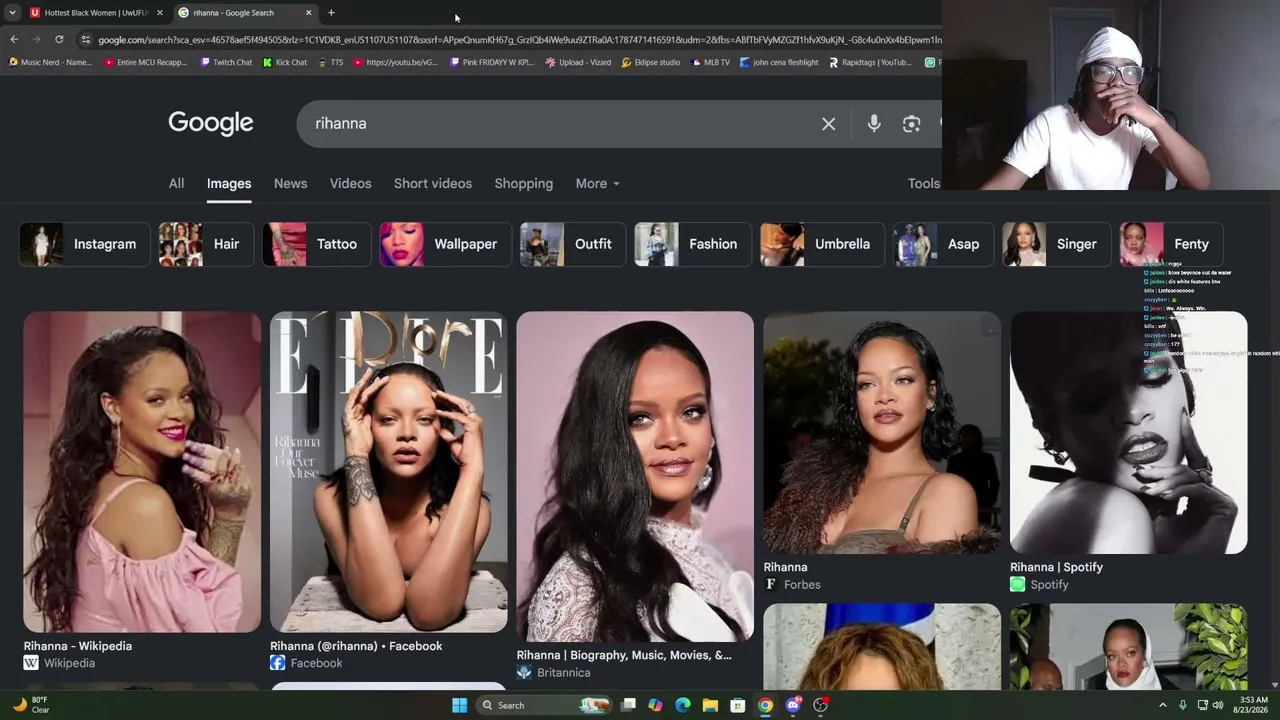This screenshot has height=720, width=1280.
Task: Search by image with Google Lens
Action: (911, 124)
